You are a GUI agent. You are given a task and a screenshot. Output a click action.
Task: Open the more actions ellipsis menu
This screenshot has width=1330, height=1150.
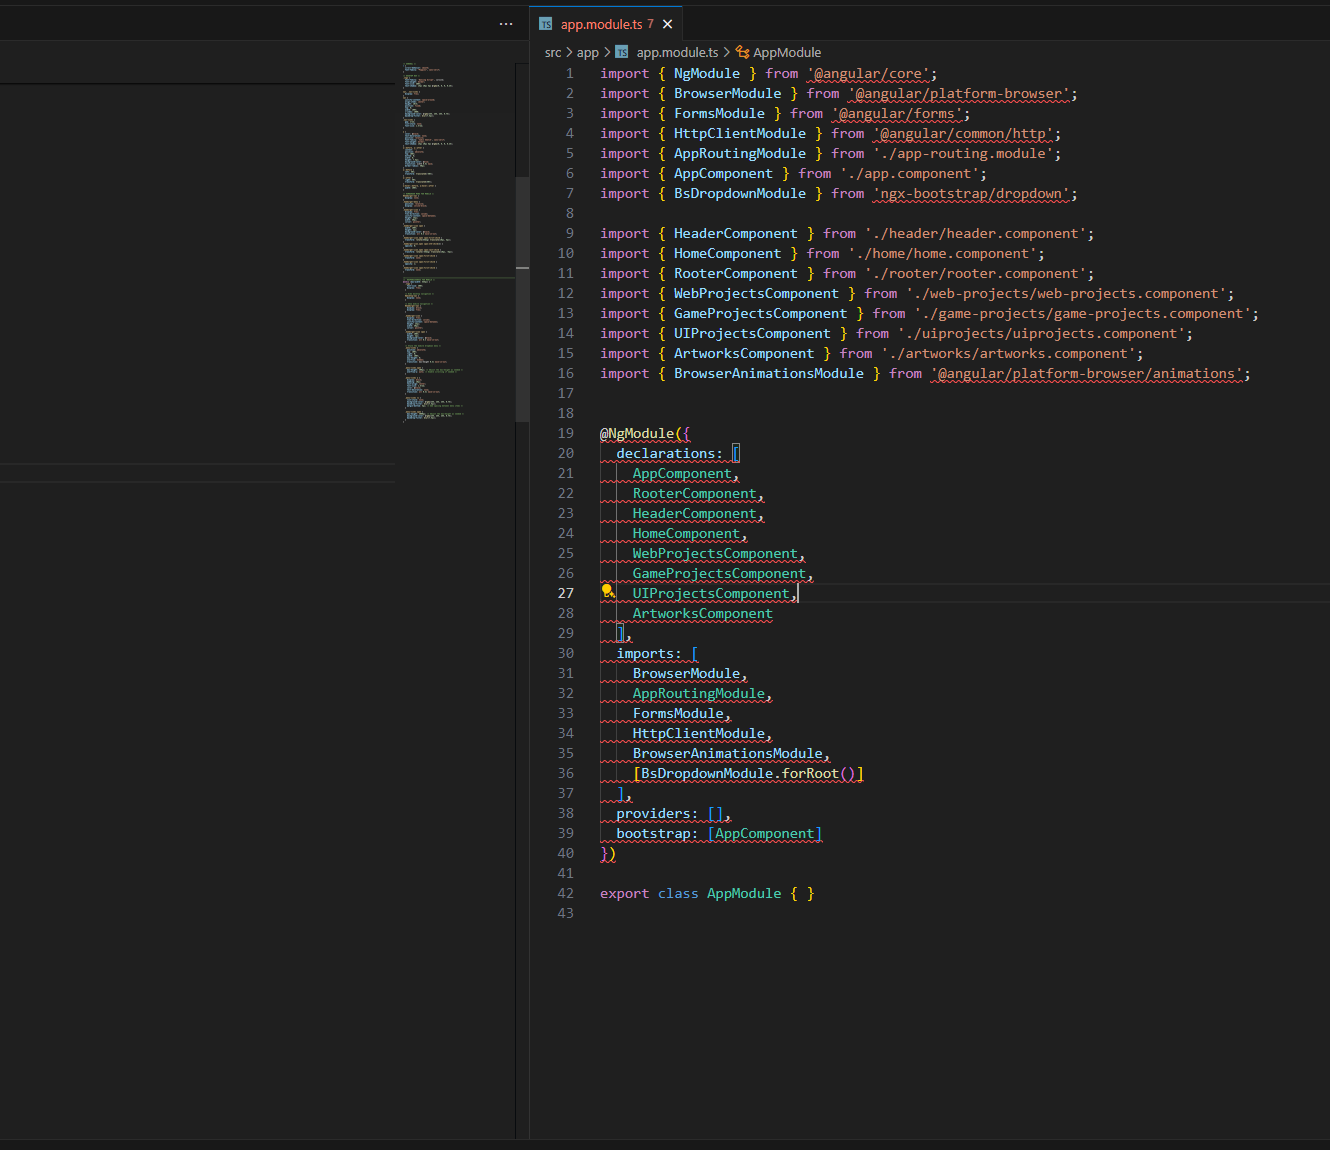click(x=506, y=24)
